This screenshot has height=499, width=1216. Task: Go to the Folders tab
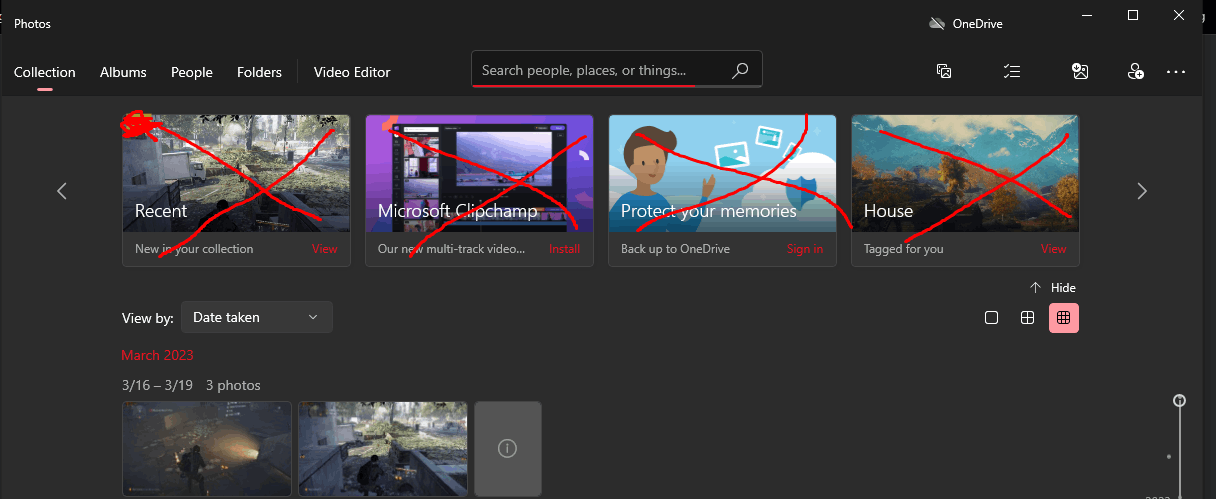[x=259, y=72]
